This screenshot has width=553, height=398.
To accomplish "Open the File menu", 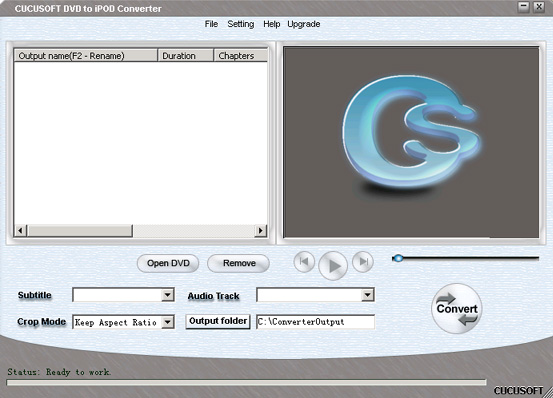I will (x=211, y=24).
